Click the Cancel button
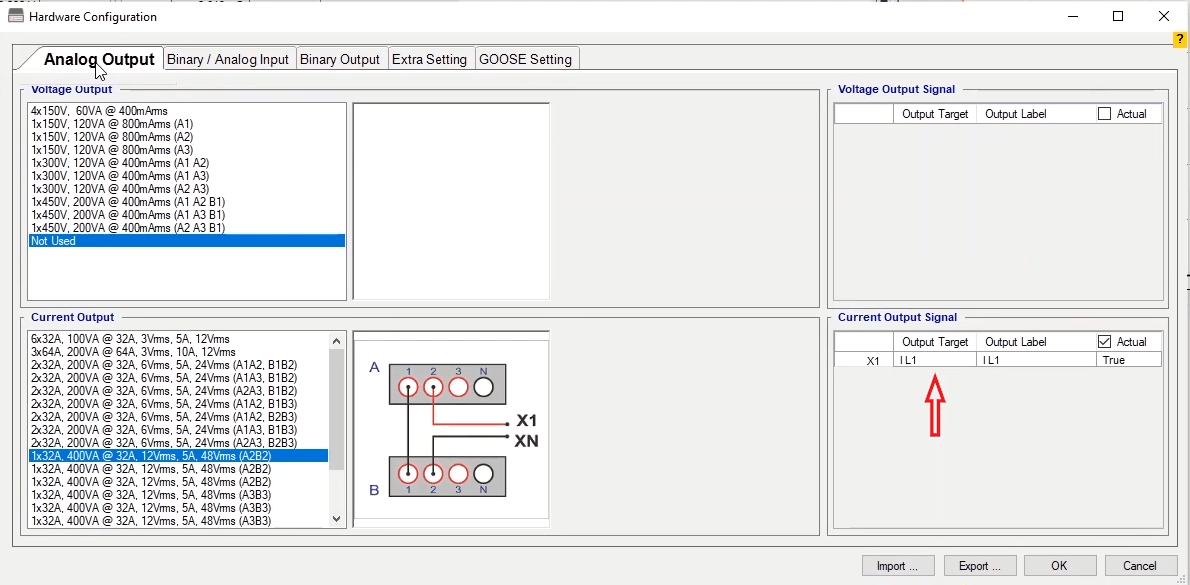 coord(1139,566)
